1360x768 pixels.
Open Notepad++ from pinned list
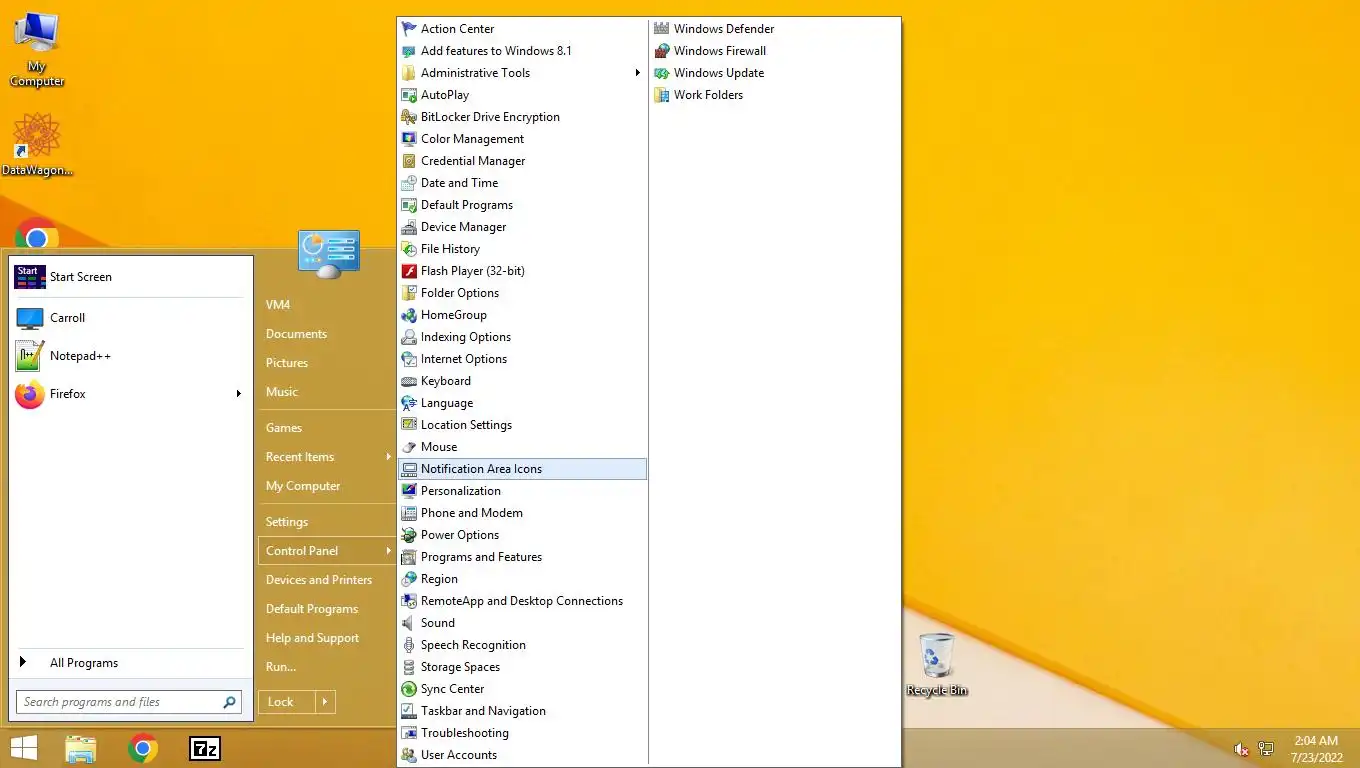point(130,356)
